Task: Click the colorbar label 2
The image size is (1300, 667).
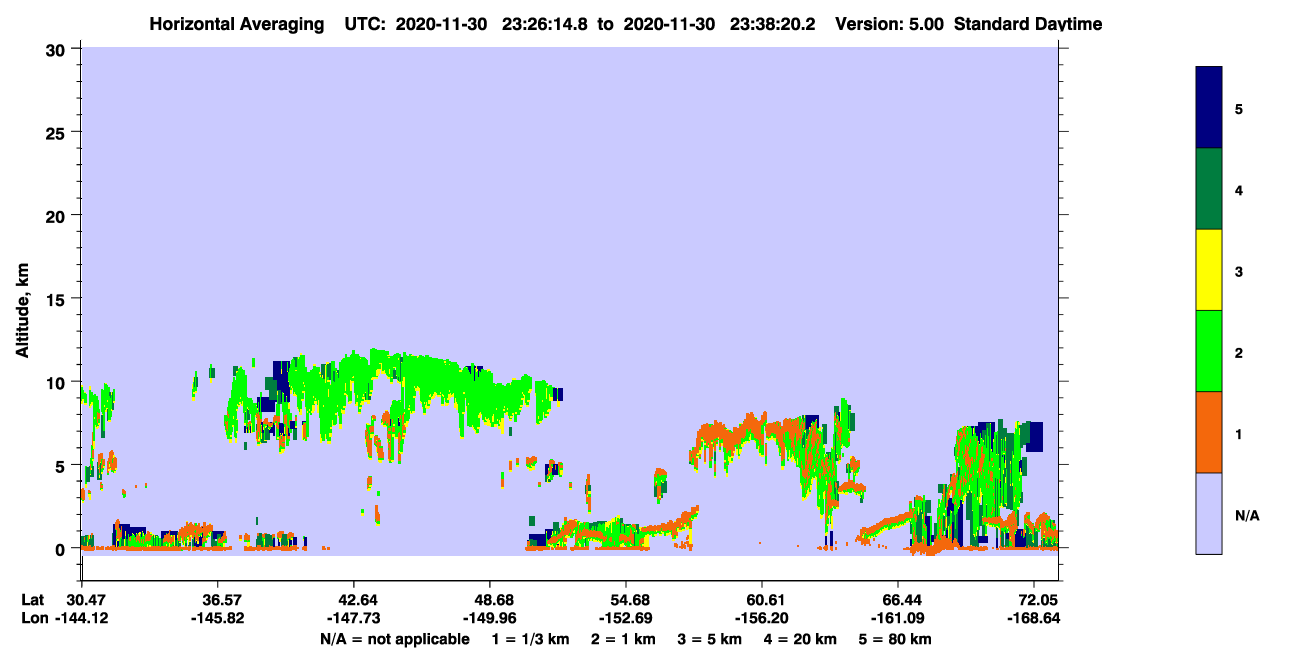Action: (1239, 351)
